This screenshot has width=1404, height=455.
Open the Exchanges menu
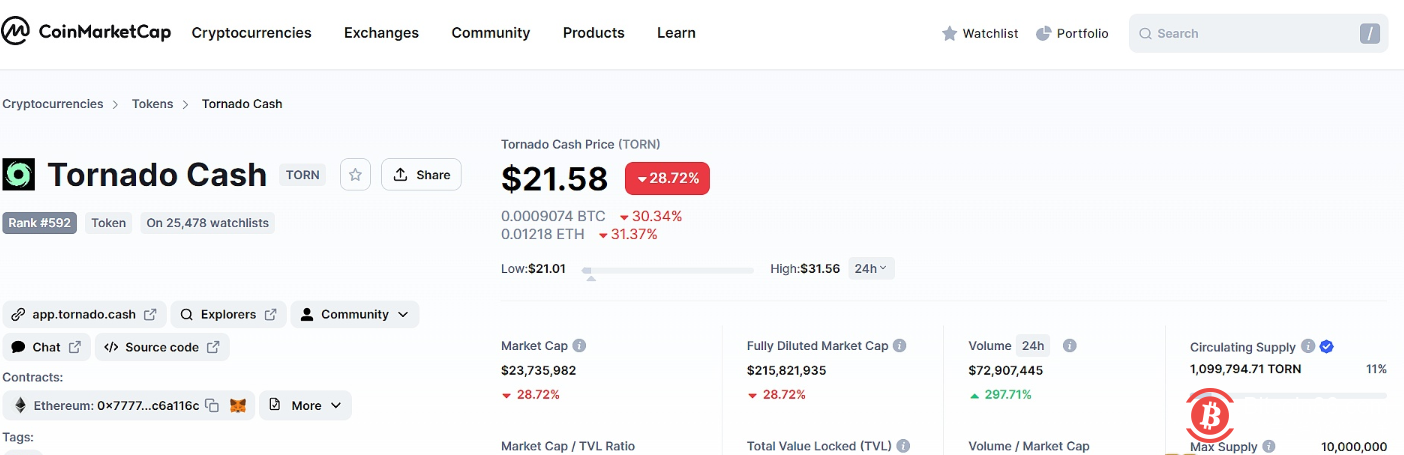coord(381,33)
